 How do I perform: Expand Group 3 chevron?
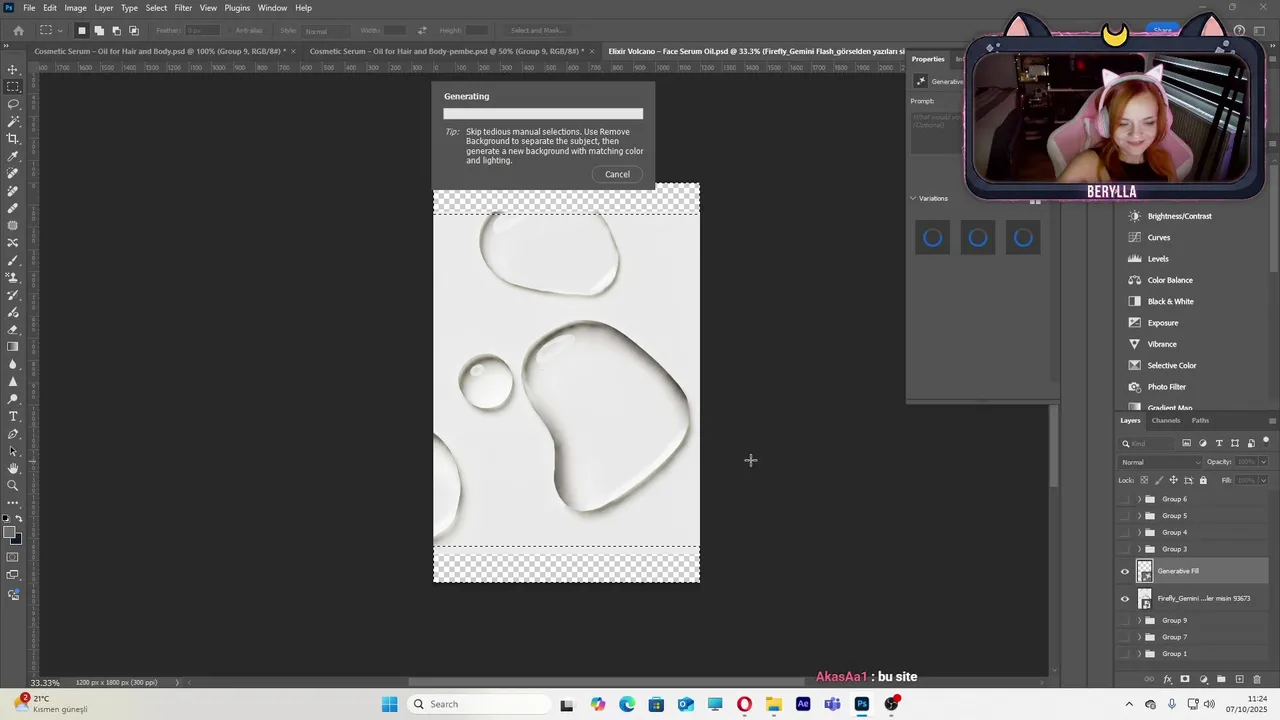[x=1139, y=549]
